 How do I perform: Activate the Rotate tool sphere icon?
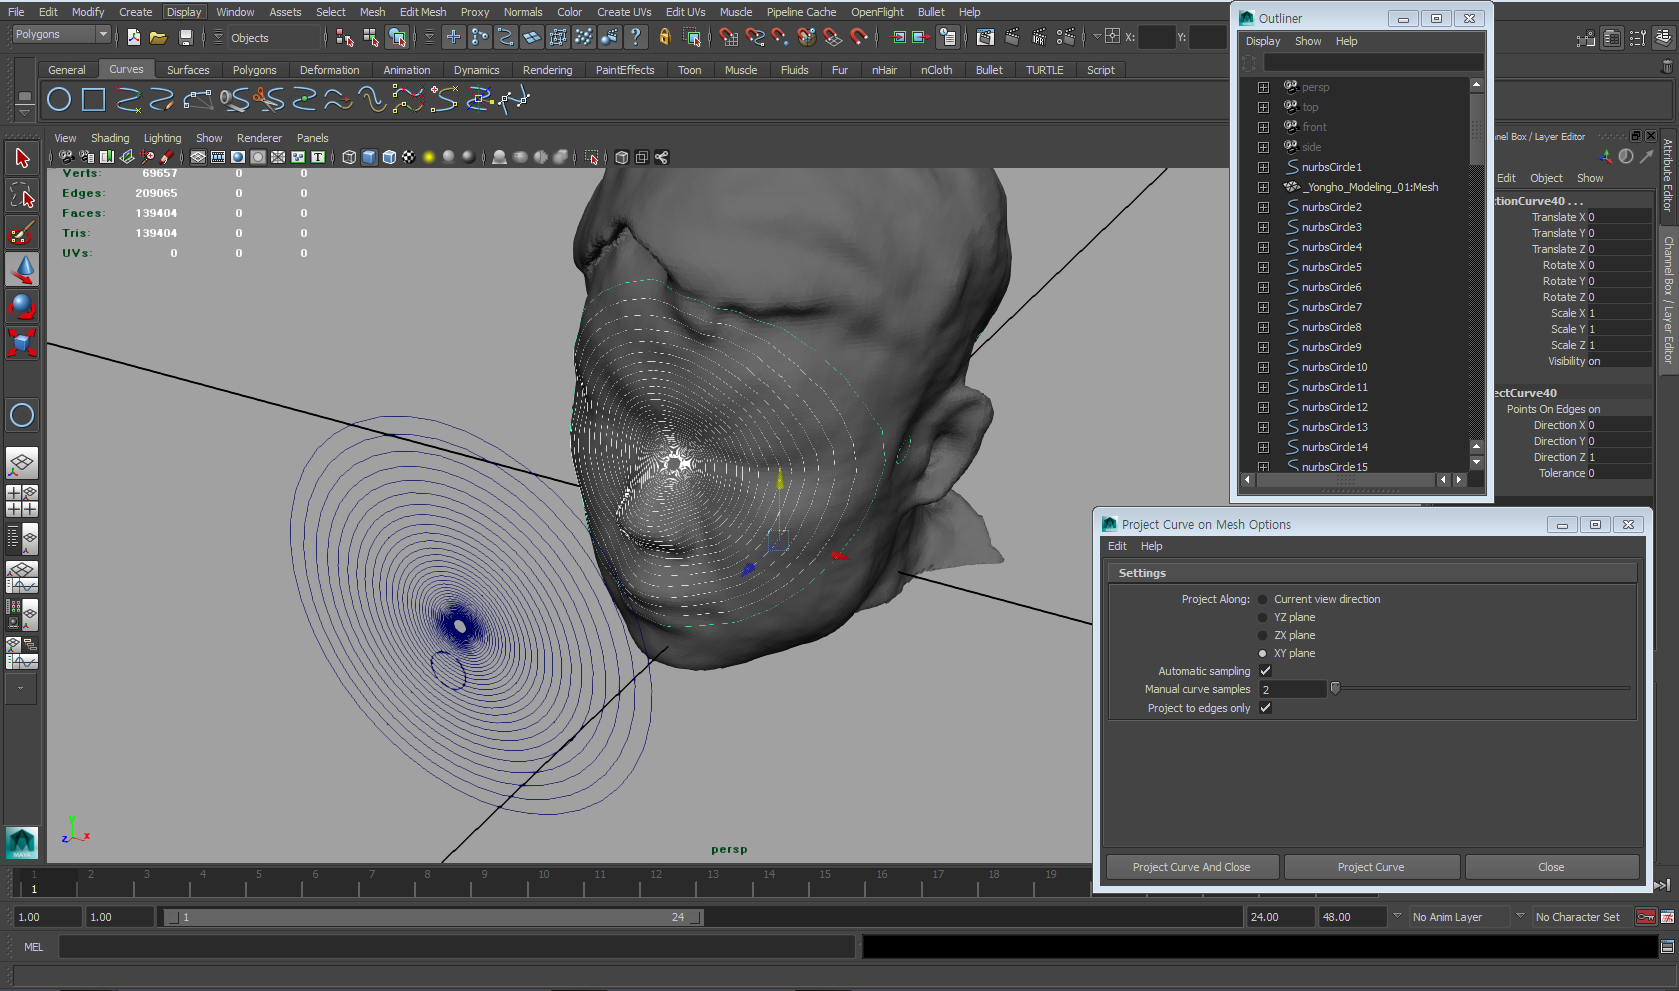point(22,306)
